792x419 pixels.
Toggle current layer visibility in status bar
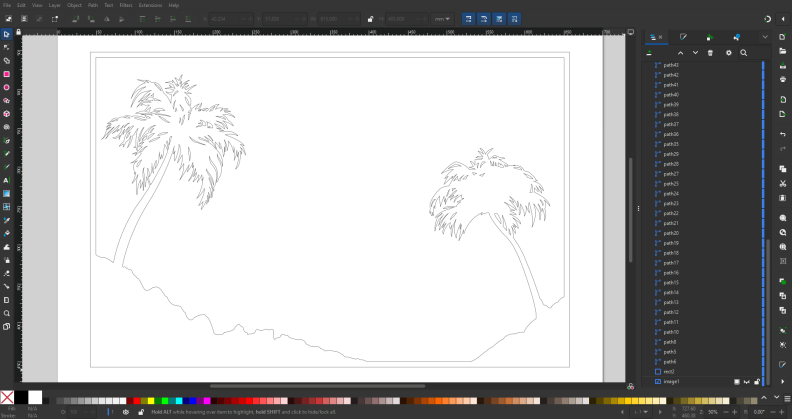pos(126,412)
